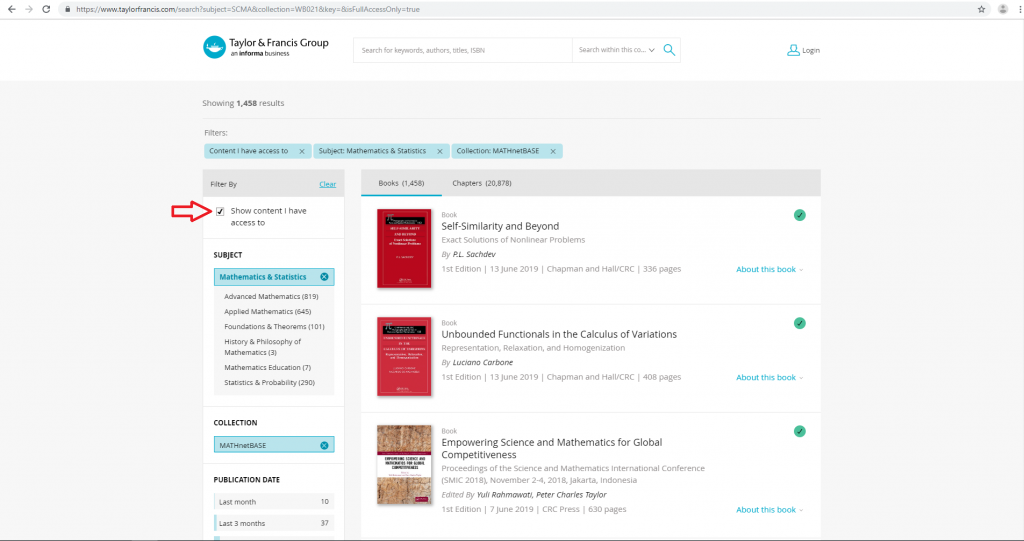Uncheck 'Show content I have access to'
This screenshot has width=1024, height=541.
(x=220, y=211)
